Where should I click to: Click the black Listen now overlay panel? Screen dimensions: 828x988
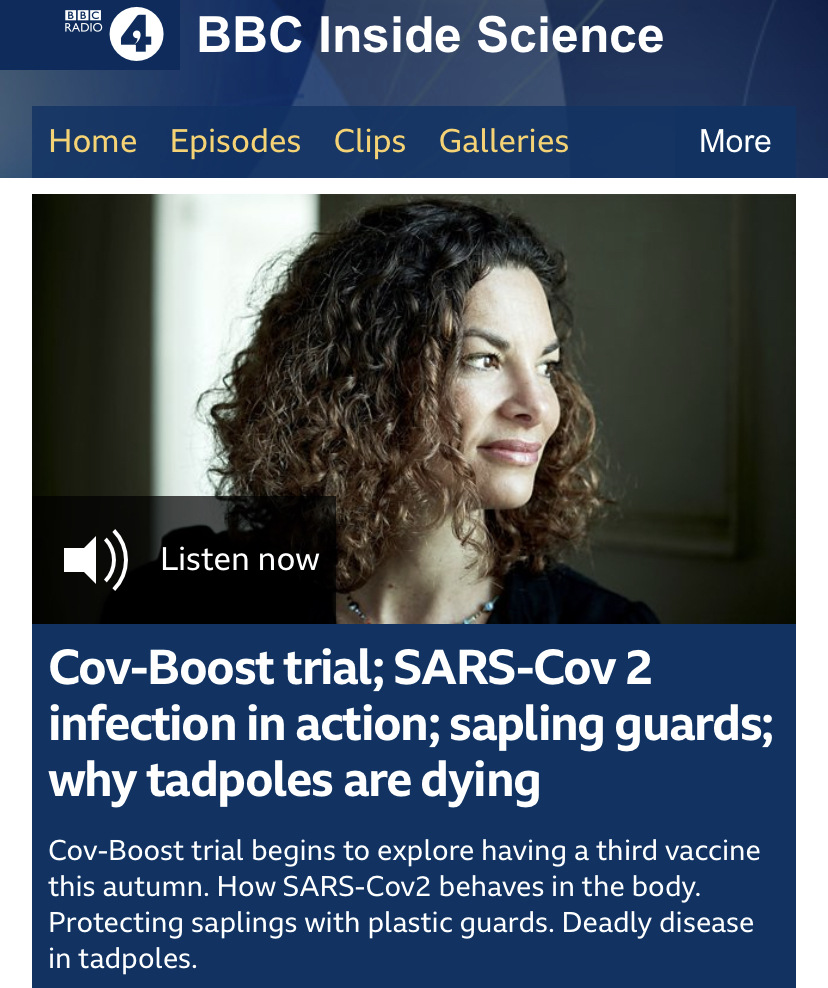click(x=184, y=560)
